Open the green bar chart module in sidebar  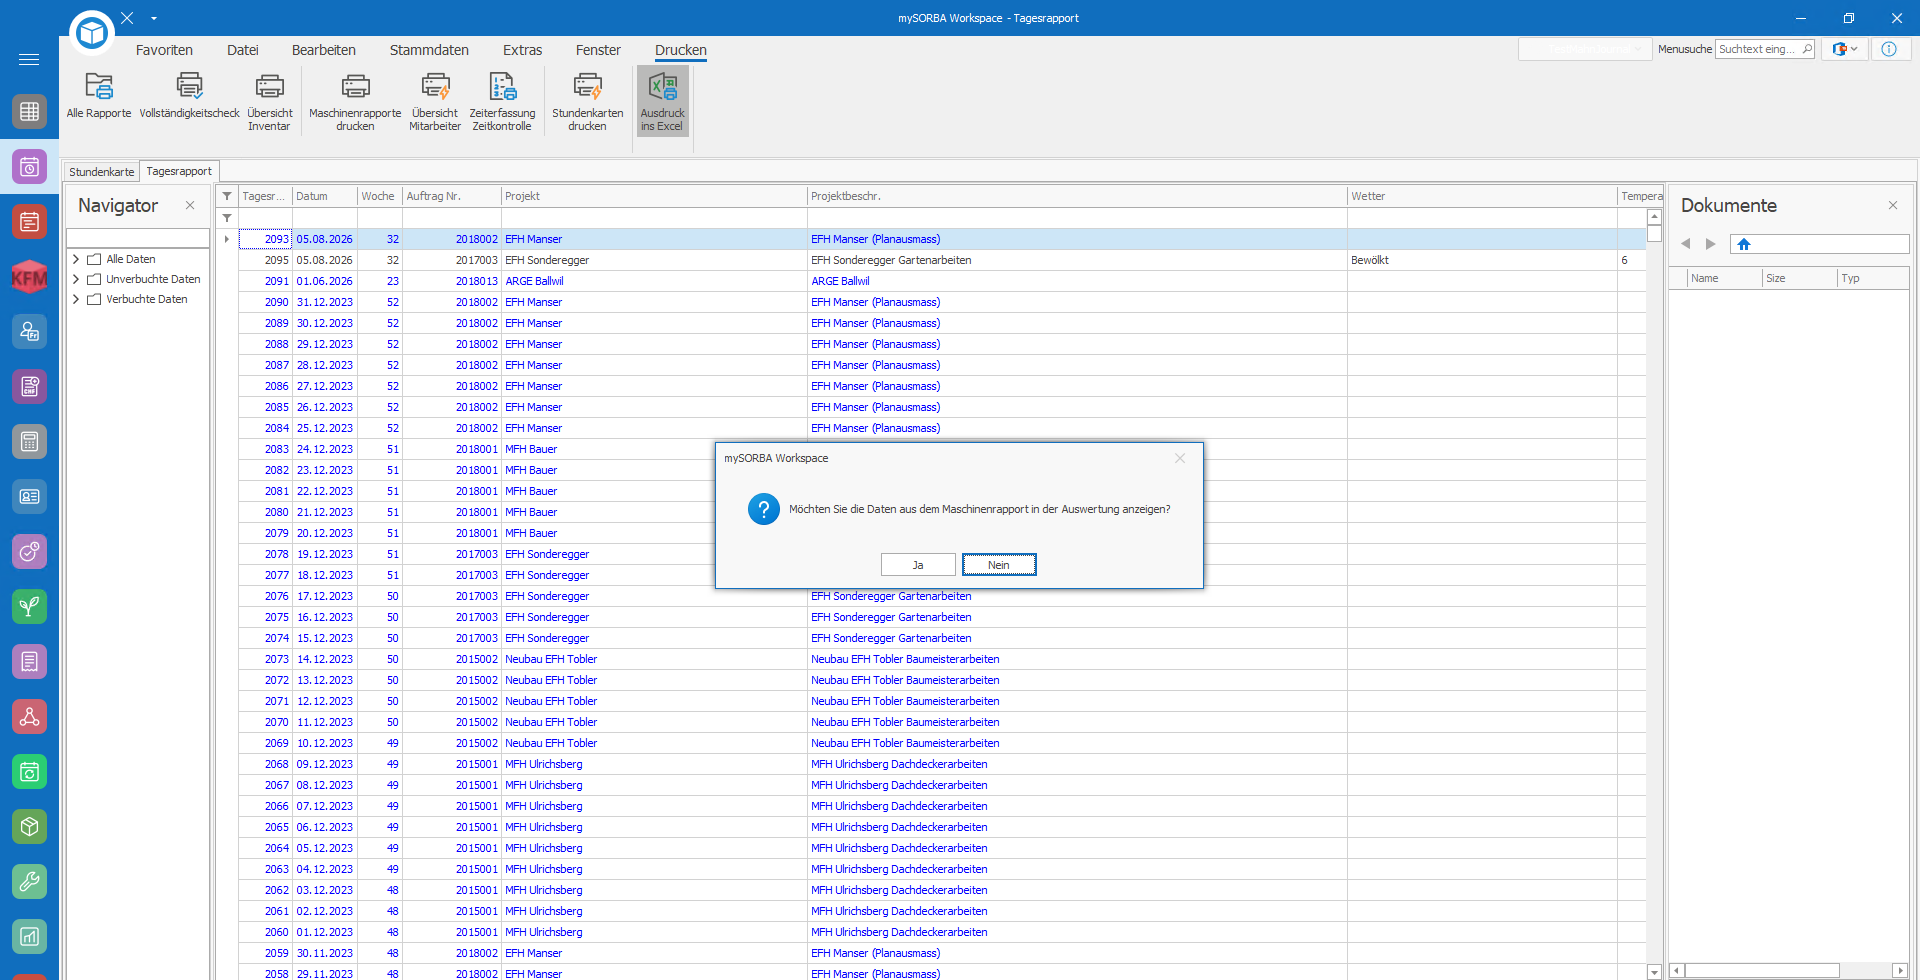[29, 936]
